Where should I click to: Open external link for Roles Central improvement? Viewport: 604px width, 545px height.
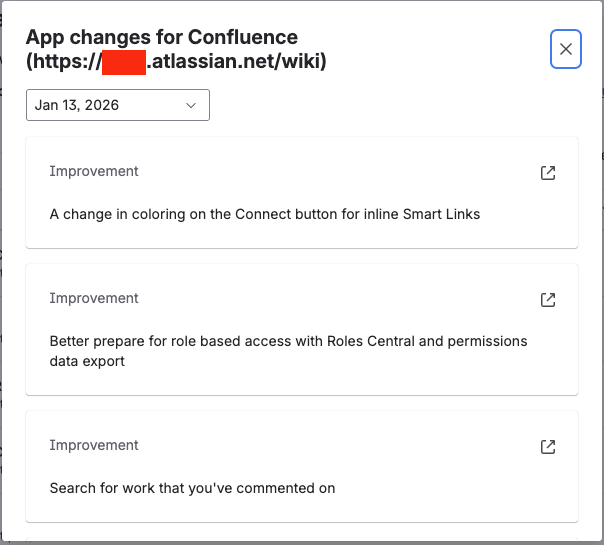click(547, 300)
